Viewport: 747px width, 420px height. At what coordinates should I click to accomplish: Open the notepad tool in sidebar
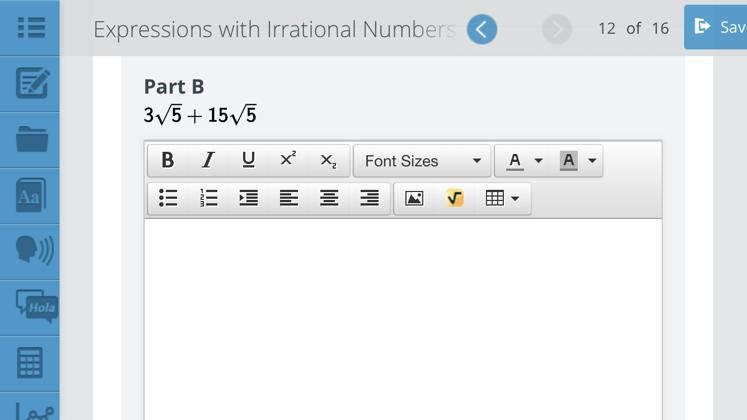click(x=31, y=83)
